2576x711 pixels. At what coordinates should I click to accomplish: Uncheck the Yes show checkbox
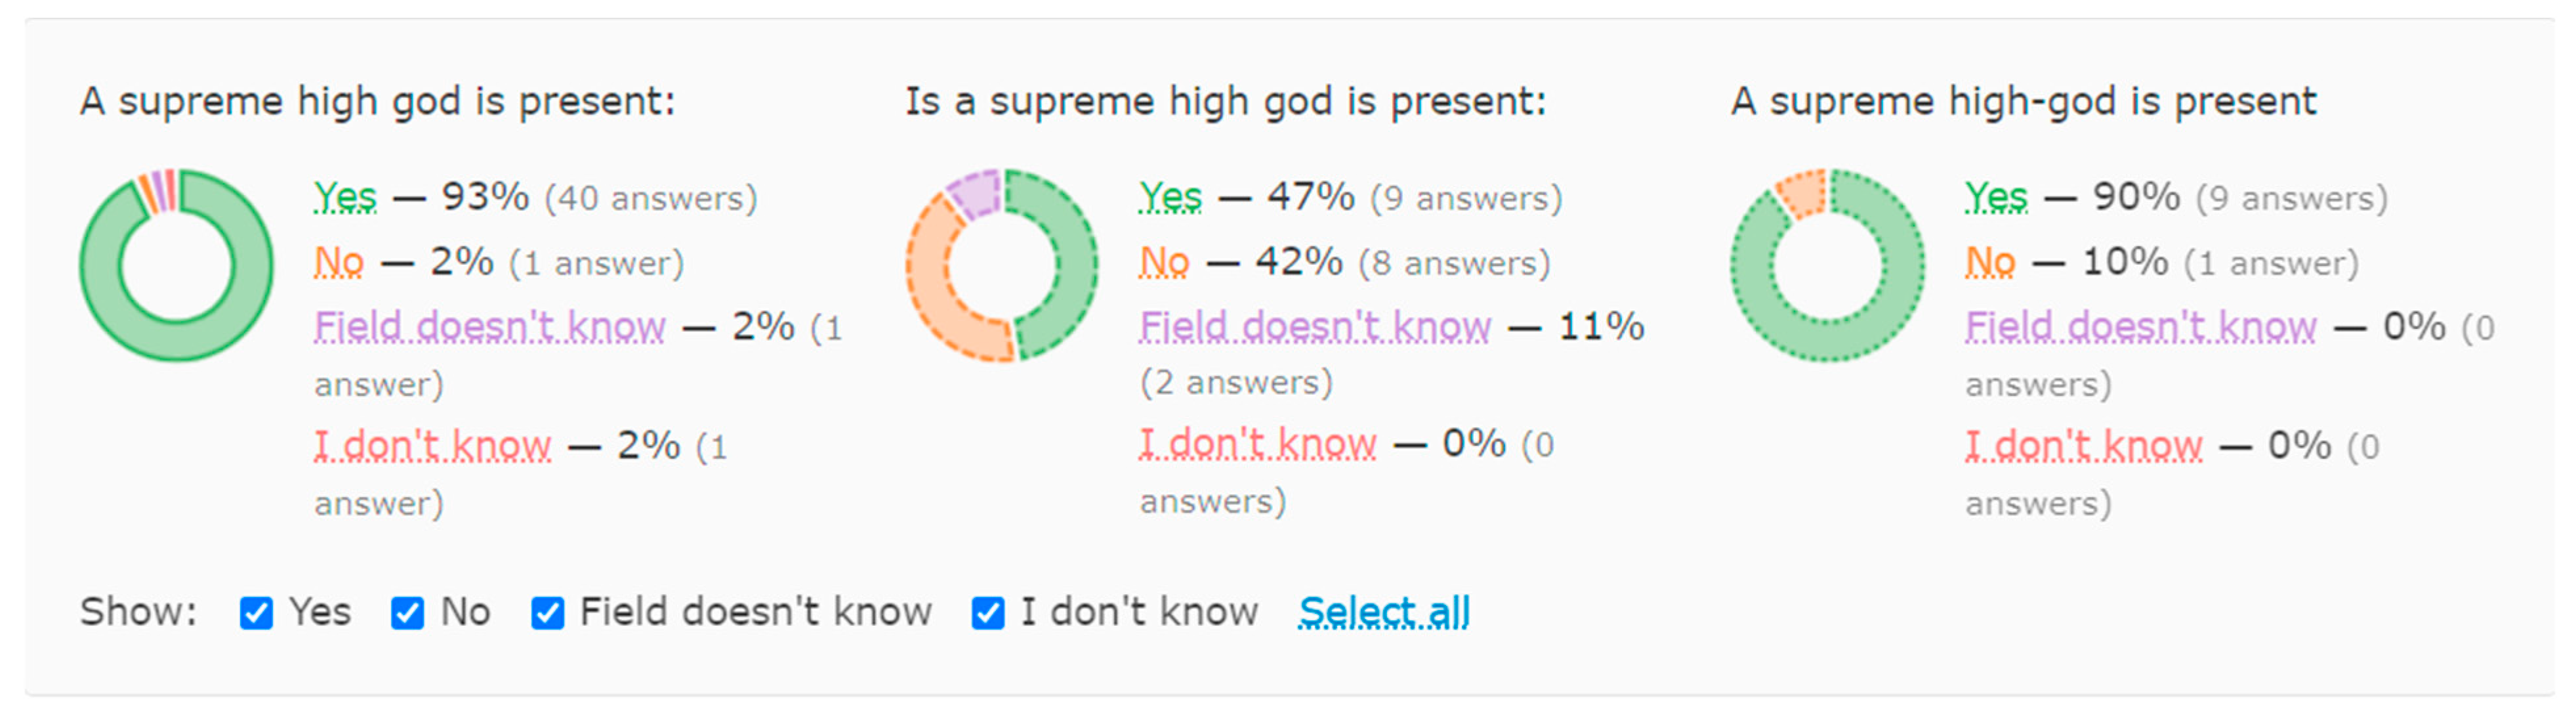pos(256,613)
